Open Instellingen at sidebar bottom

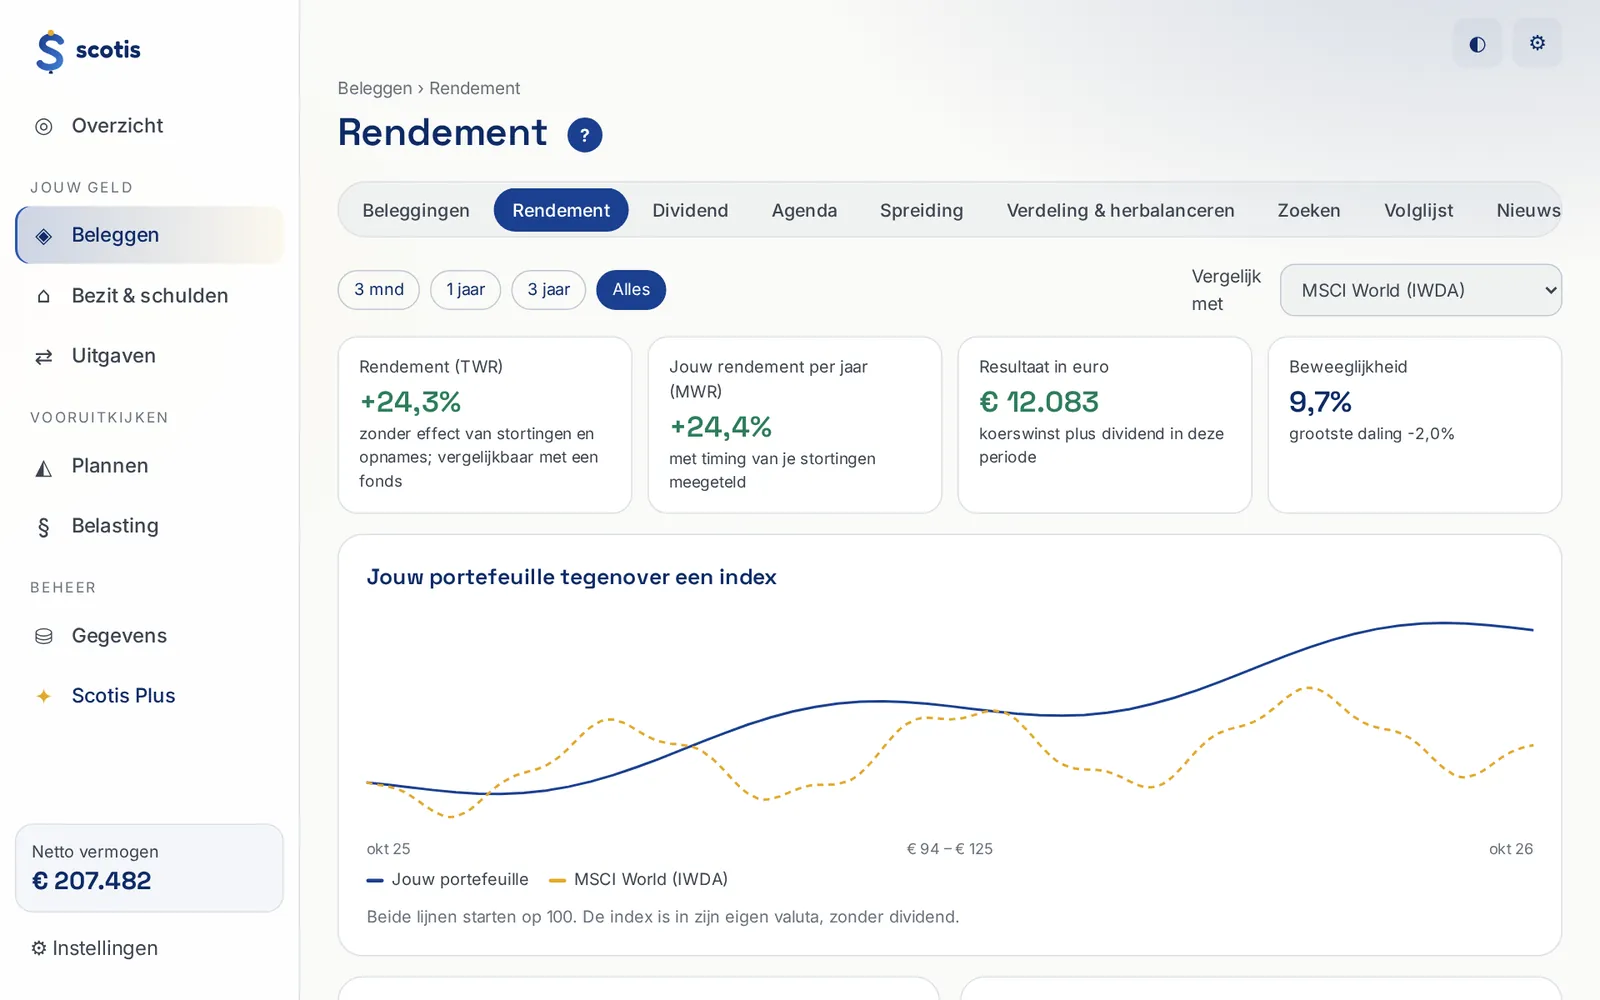click(94, 948)
